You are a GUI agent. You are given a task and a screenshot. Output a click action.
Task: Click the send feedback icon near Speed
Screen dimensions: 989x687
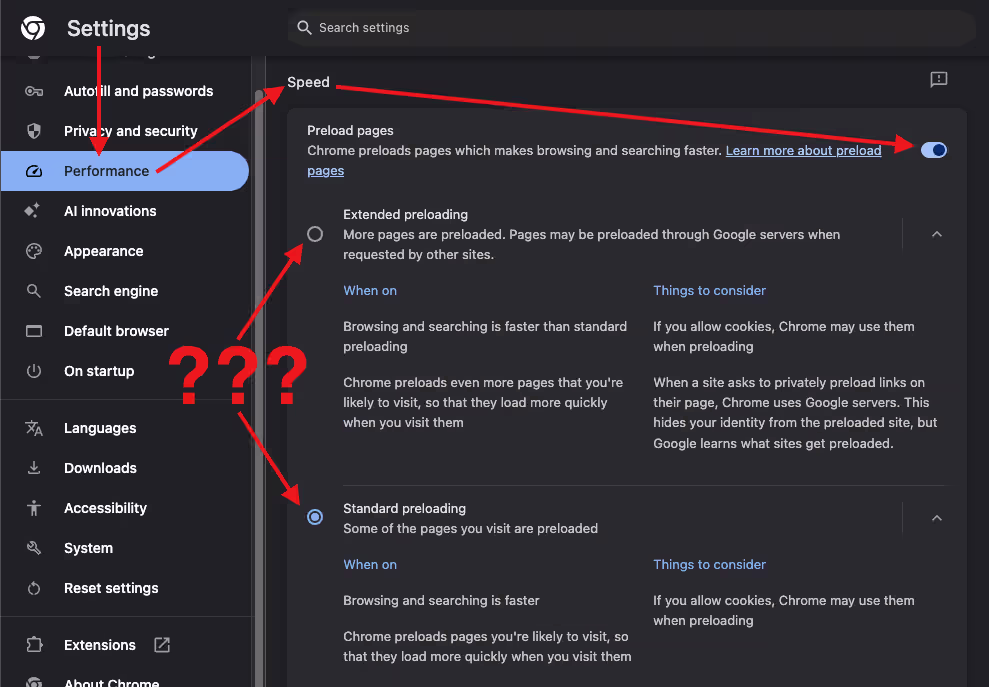click(938, 80)
